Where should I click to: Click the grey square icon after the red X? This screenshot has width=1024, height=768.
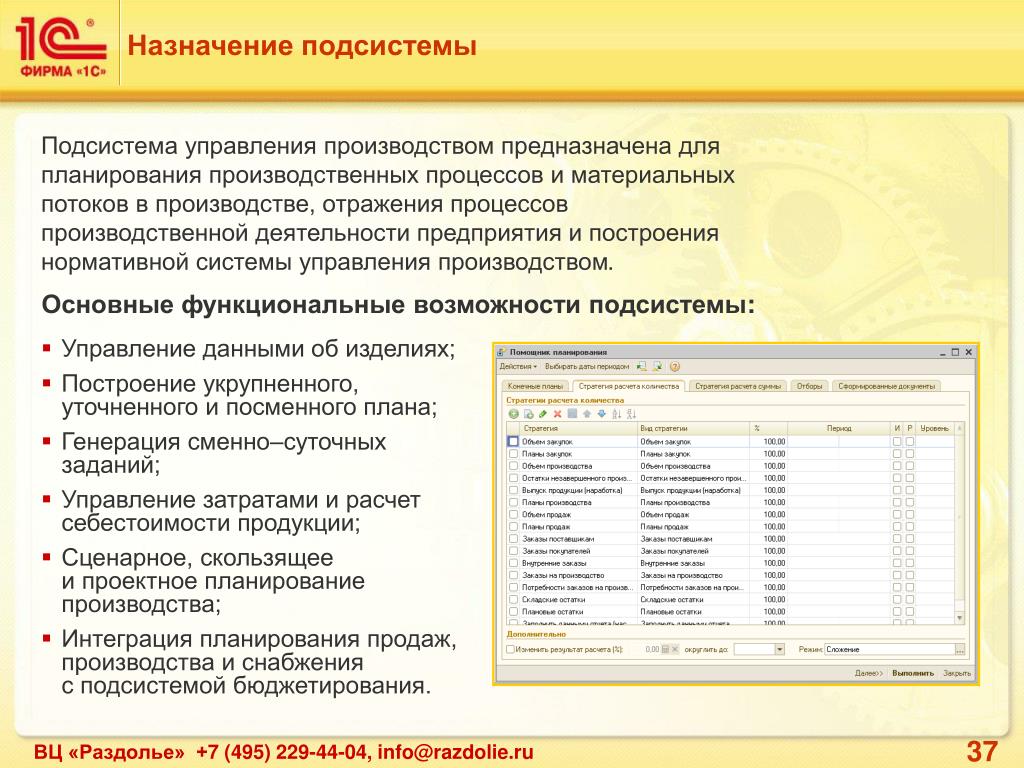pyautogui.click(x=572, y=413)
